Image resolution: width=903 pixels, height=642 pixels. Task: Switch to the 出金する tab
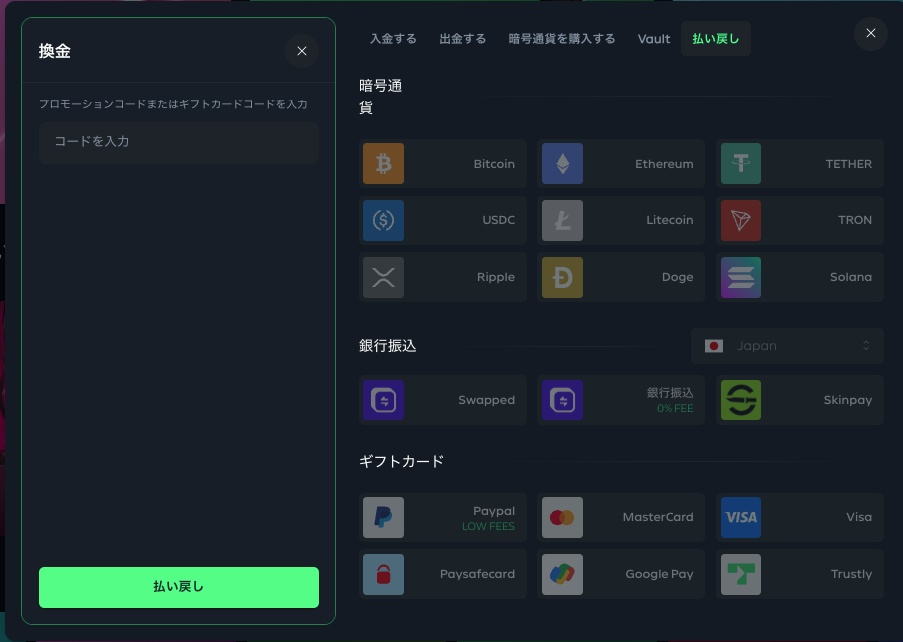click(x=462, y=39)
